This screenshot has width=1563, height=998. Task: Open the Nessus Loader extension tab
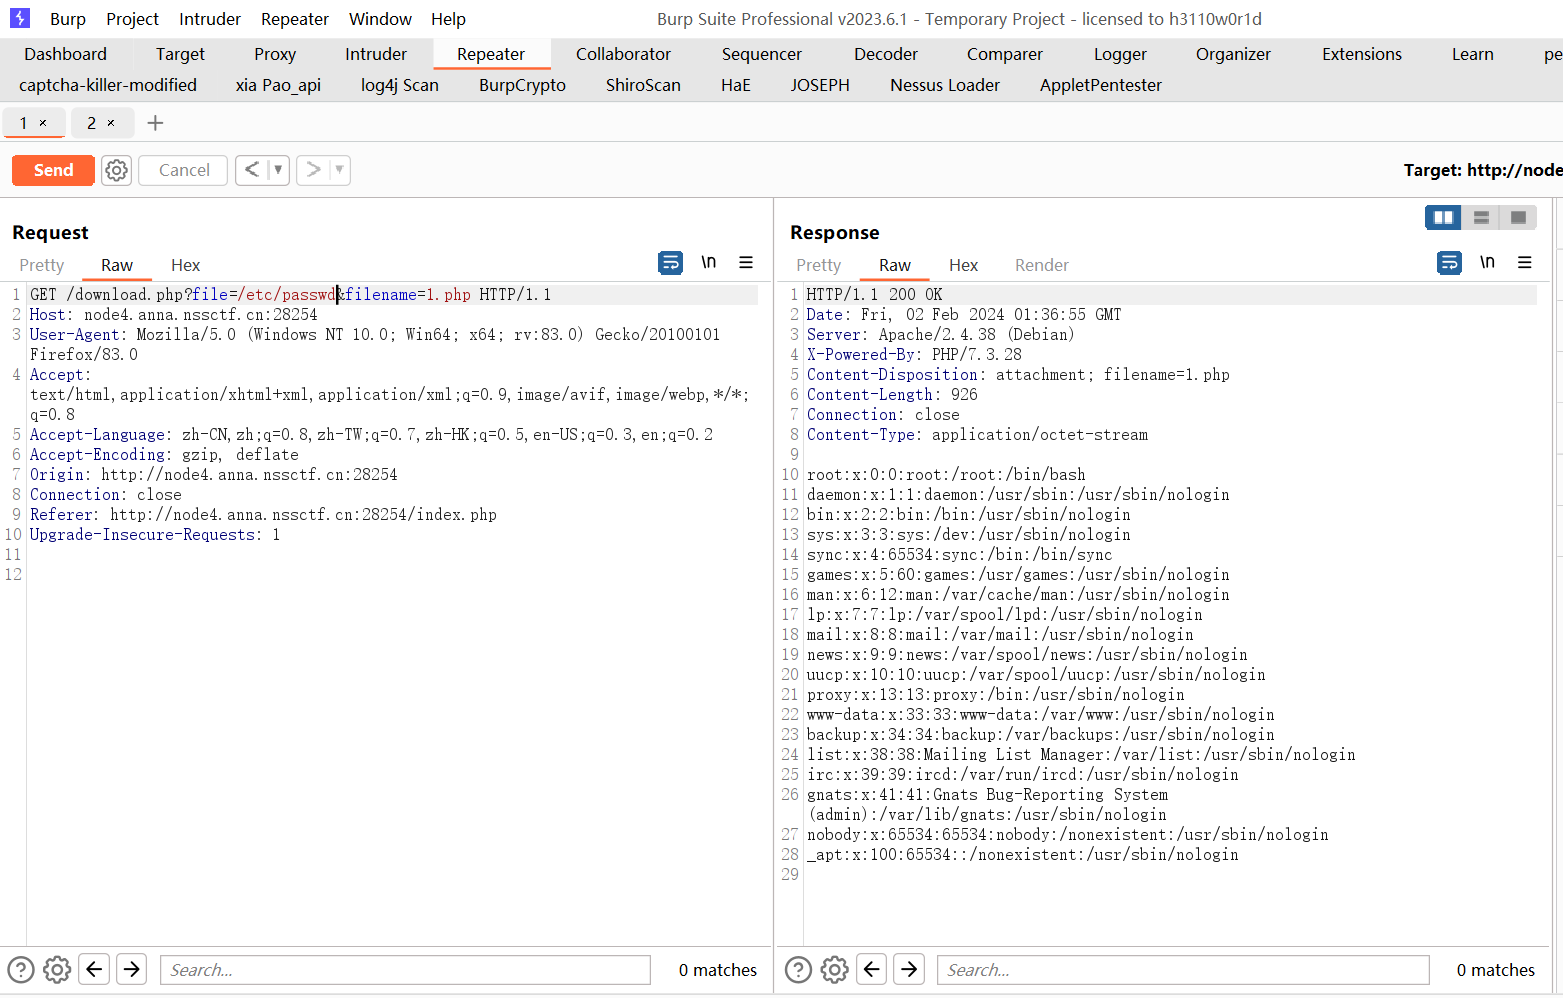[x=945, y=85]
